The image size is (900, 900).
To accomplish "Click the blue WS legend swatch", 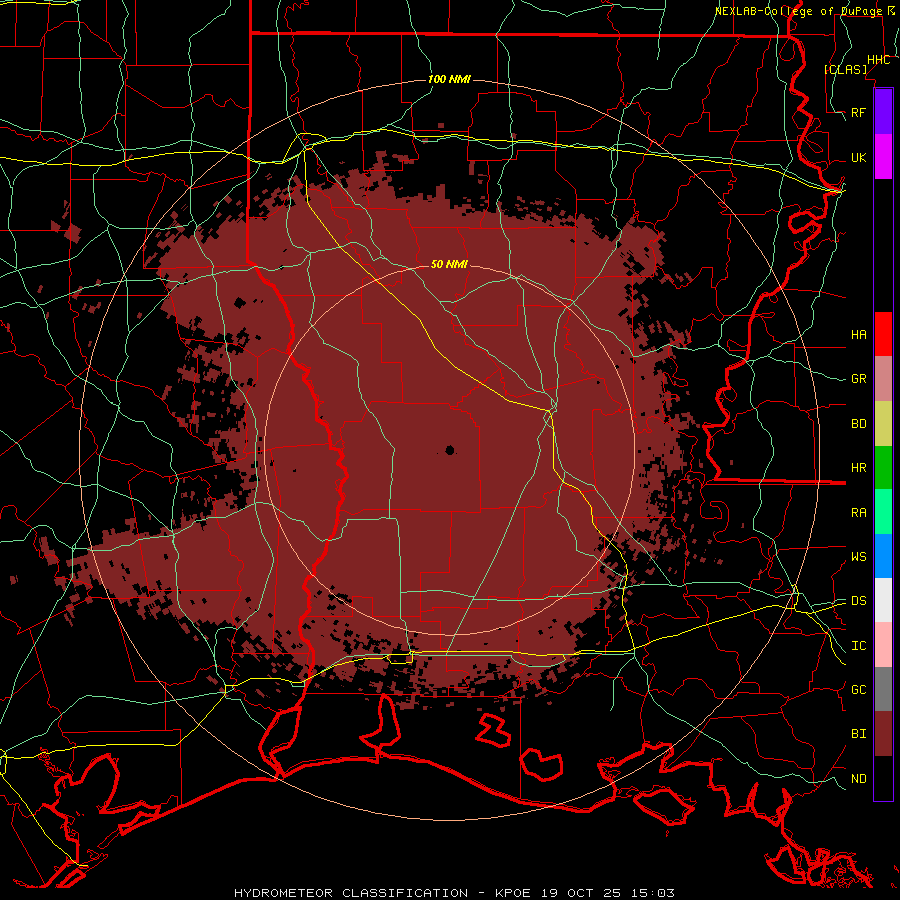I will (883, 556).
